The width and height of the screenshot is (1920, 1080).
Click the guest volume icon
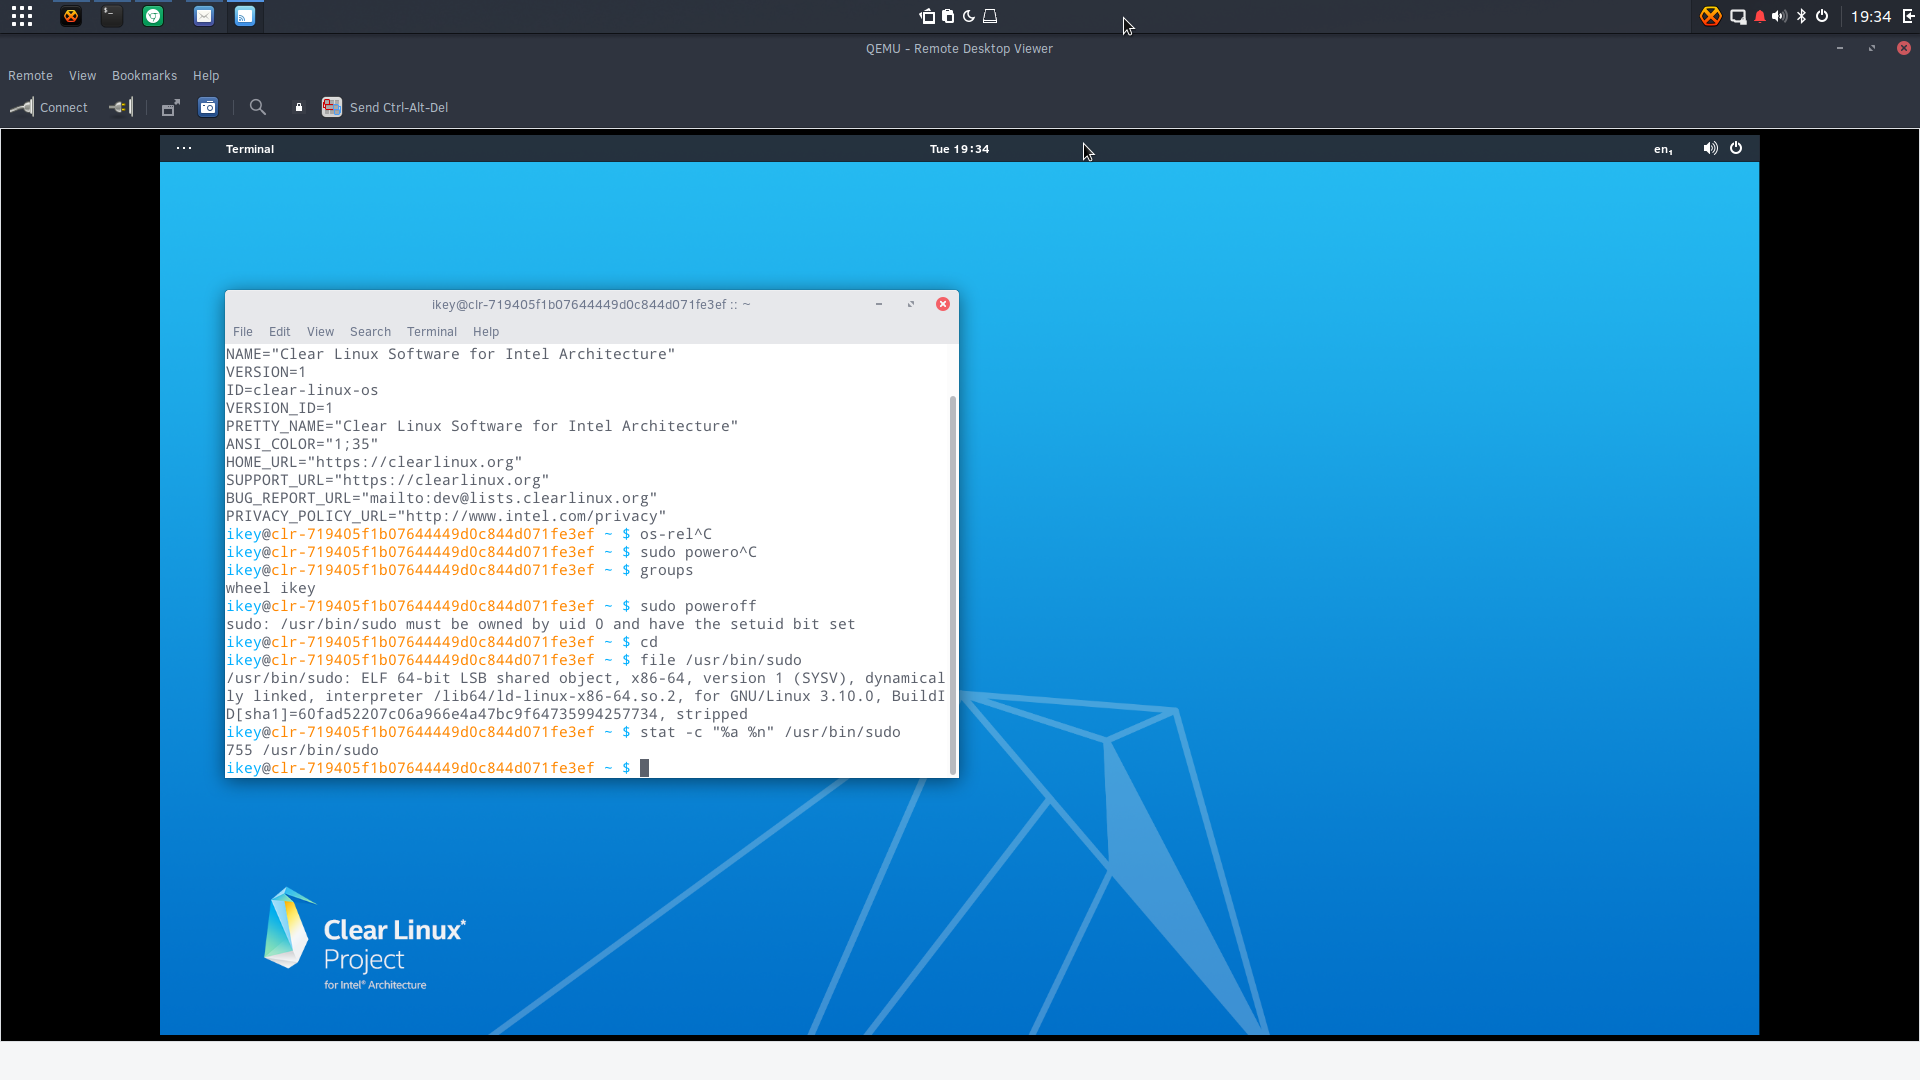1711,148
